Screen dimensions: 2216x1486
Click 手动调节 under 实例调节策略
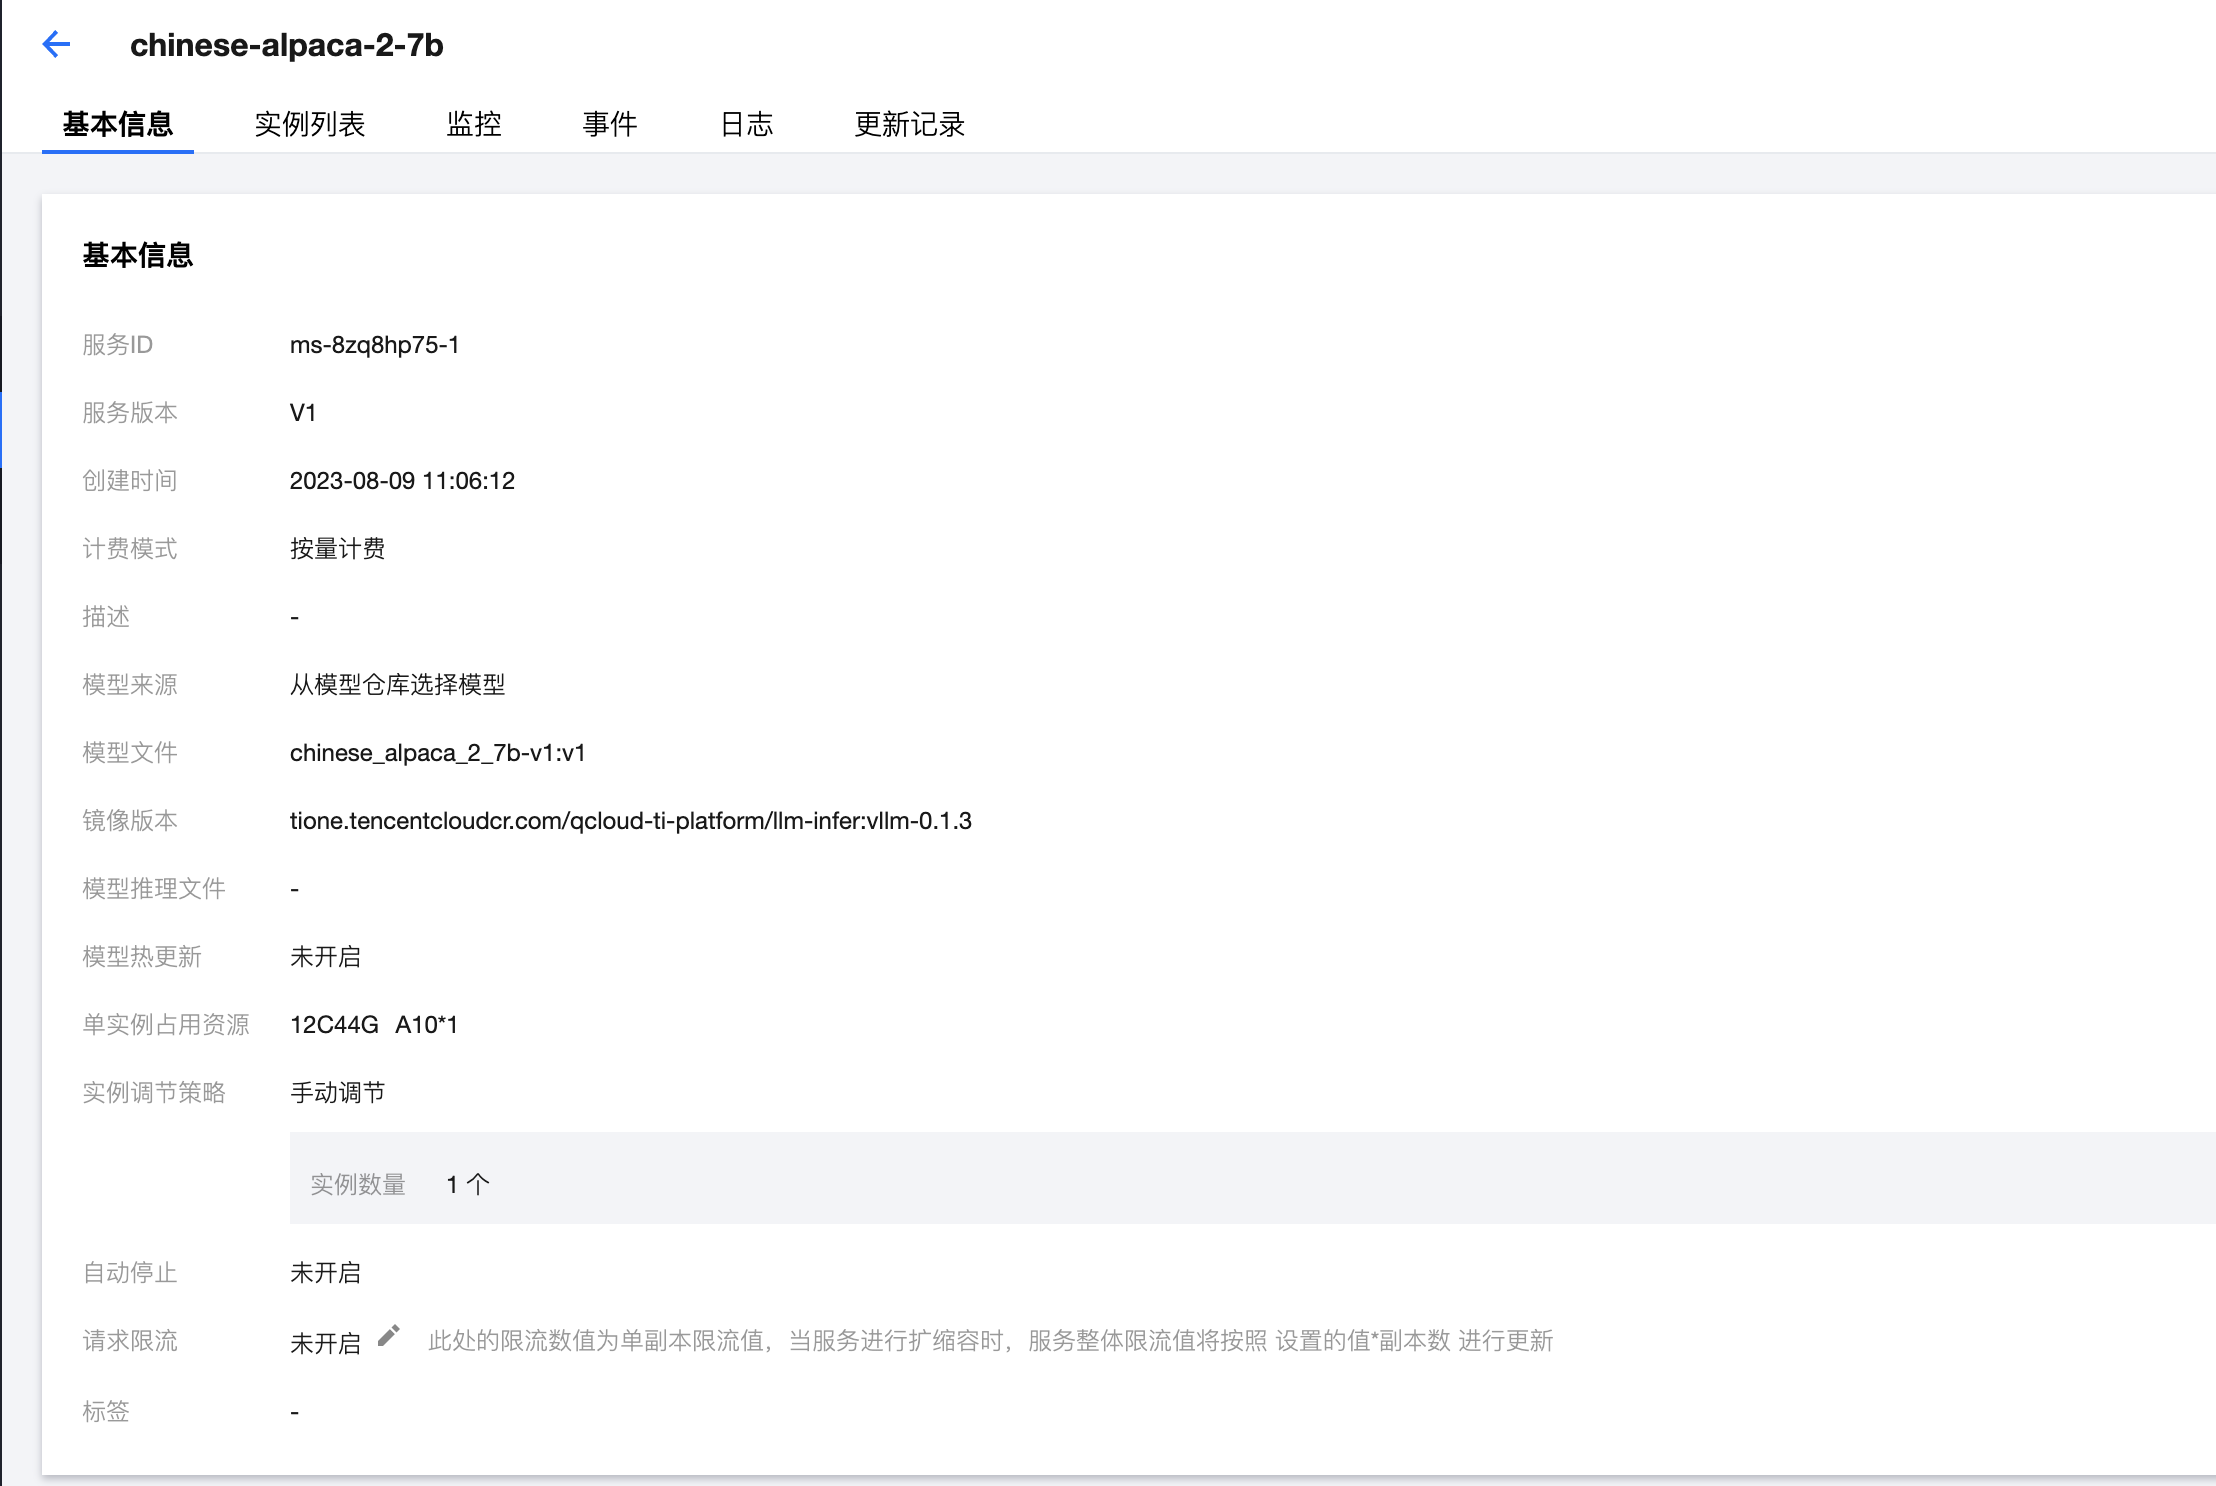[x=338, y=1092]
